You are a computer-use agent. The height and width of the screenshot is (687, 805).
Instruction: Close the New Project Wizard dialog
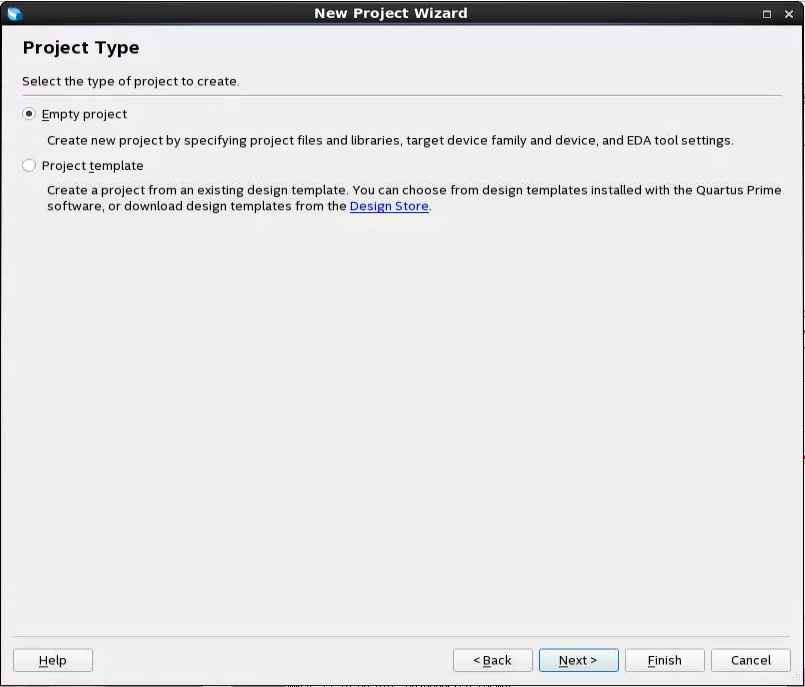[x=787, y=14]
